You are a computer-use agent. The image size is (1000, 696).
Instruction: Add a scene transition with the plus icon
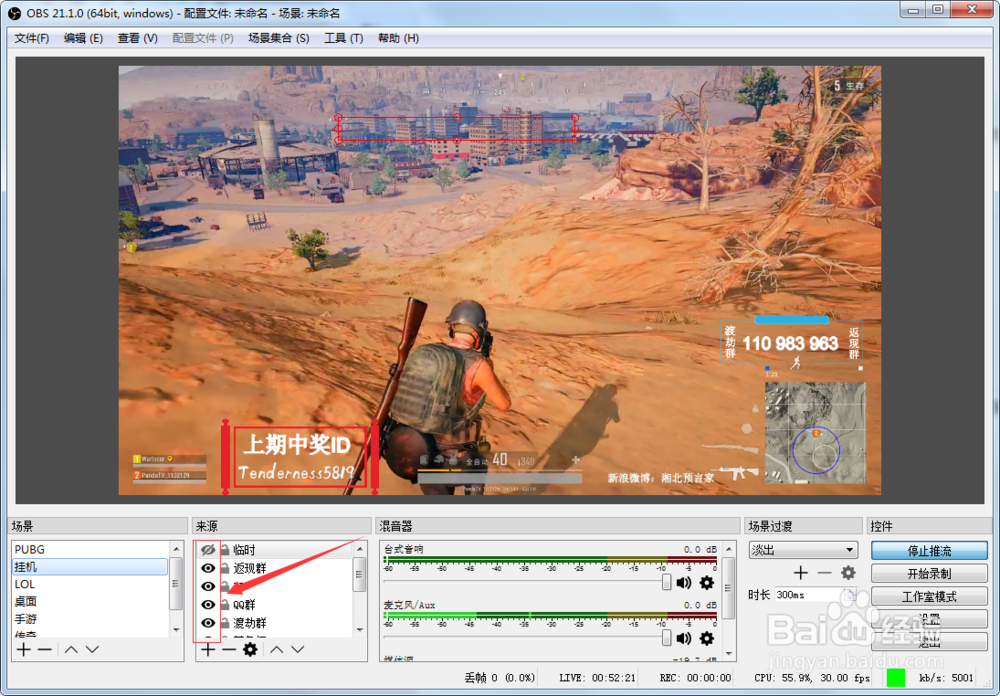(x=800, y=573)
